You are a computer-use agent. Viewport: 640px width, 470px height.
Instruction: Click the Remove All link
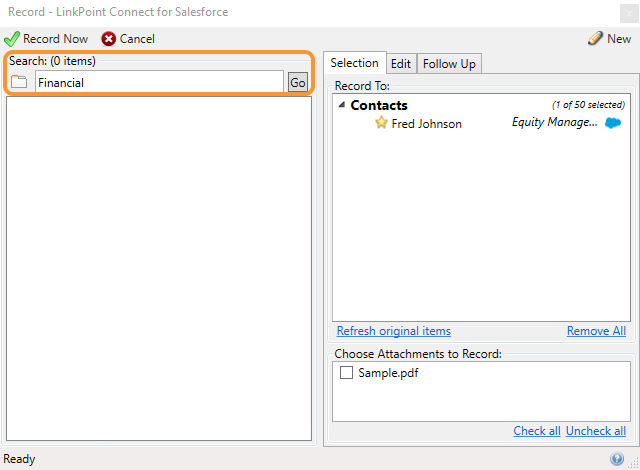596,331
